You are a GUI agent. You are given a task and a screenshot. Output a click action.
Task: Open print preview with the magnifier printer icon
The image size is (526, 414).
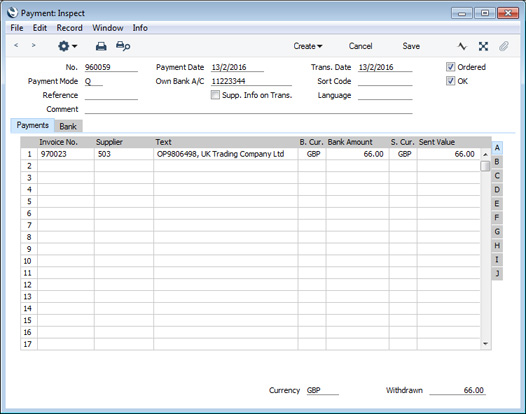tap(123, 46)
